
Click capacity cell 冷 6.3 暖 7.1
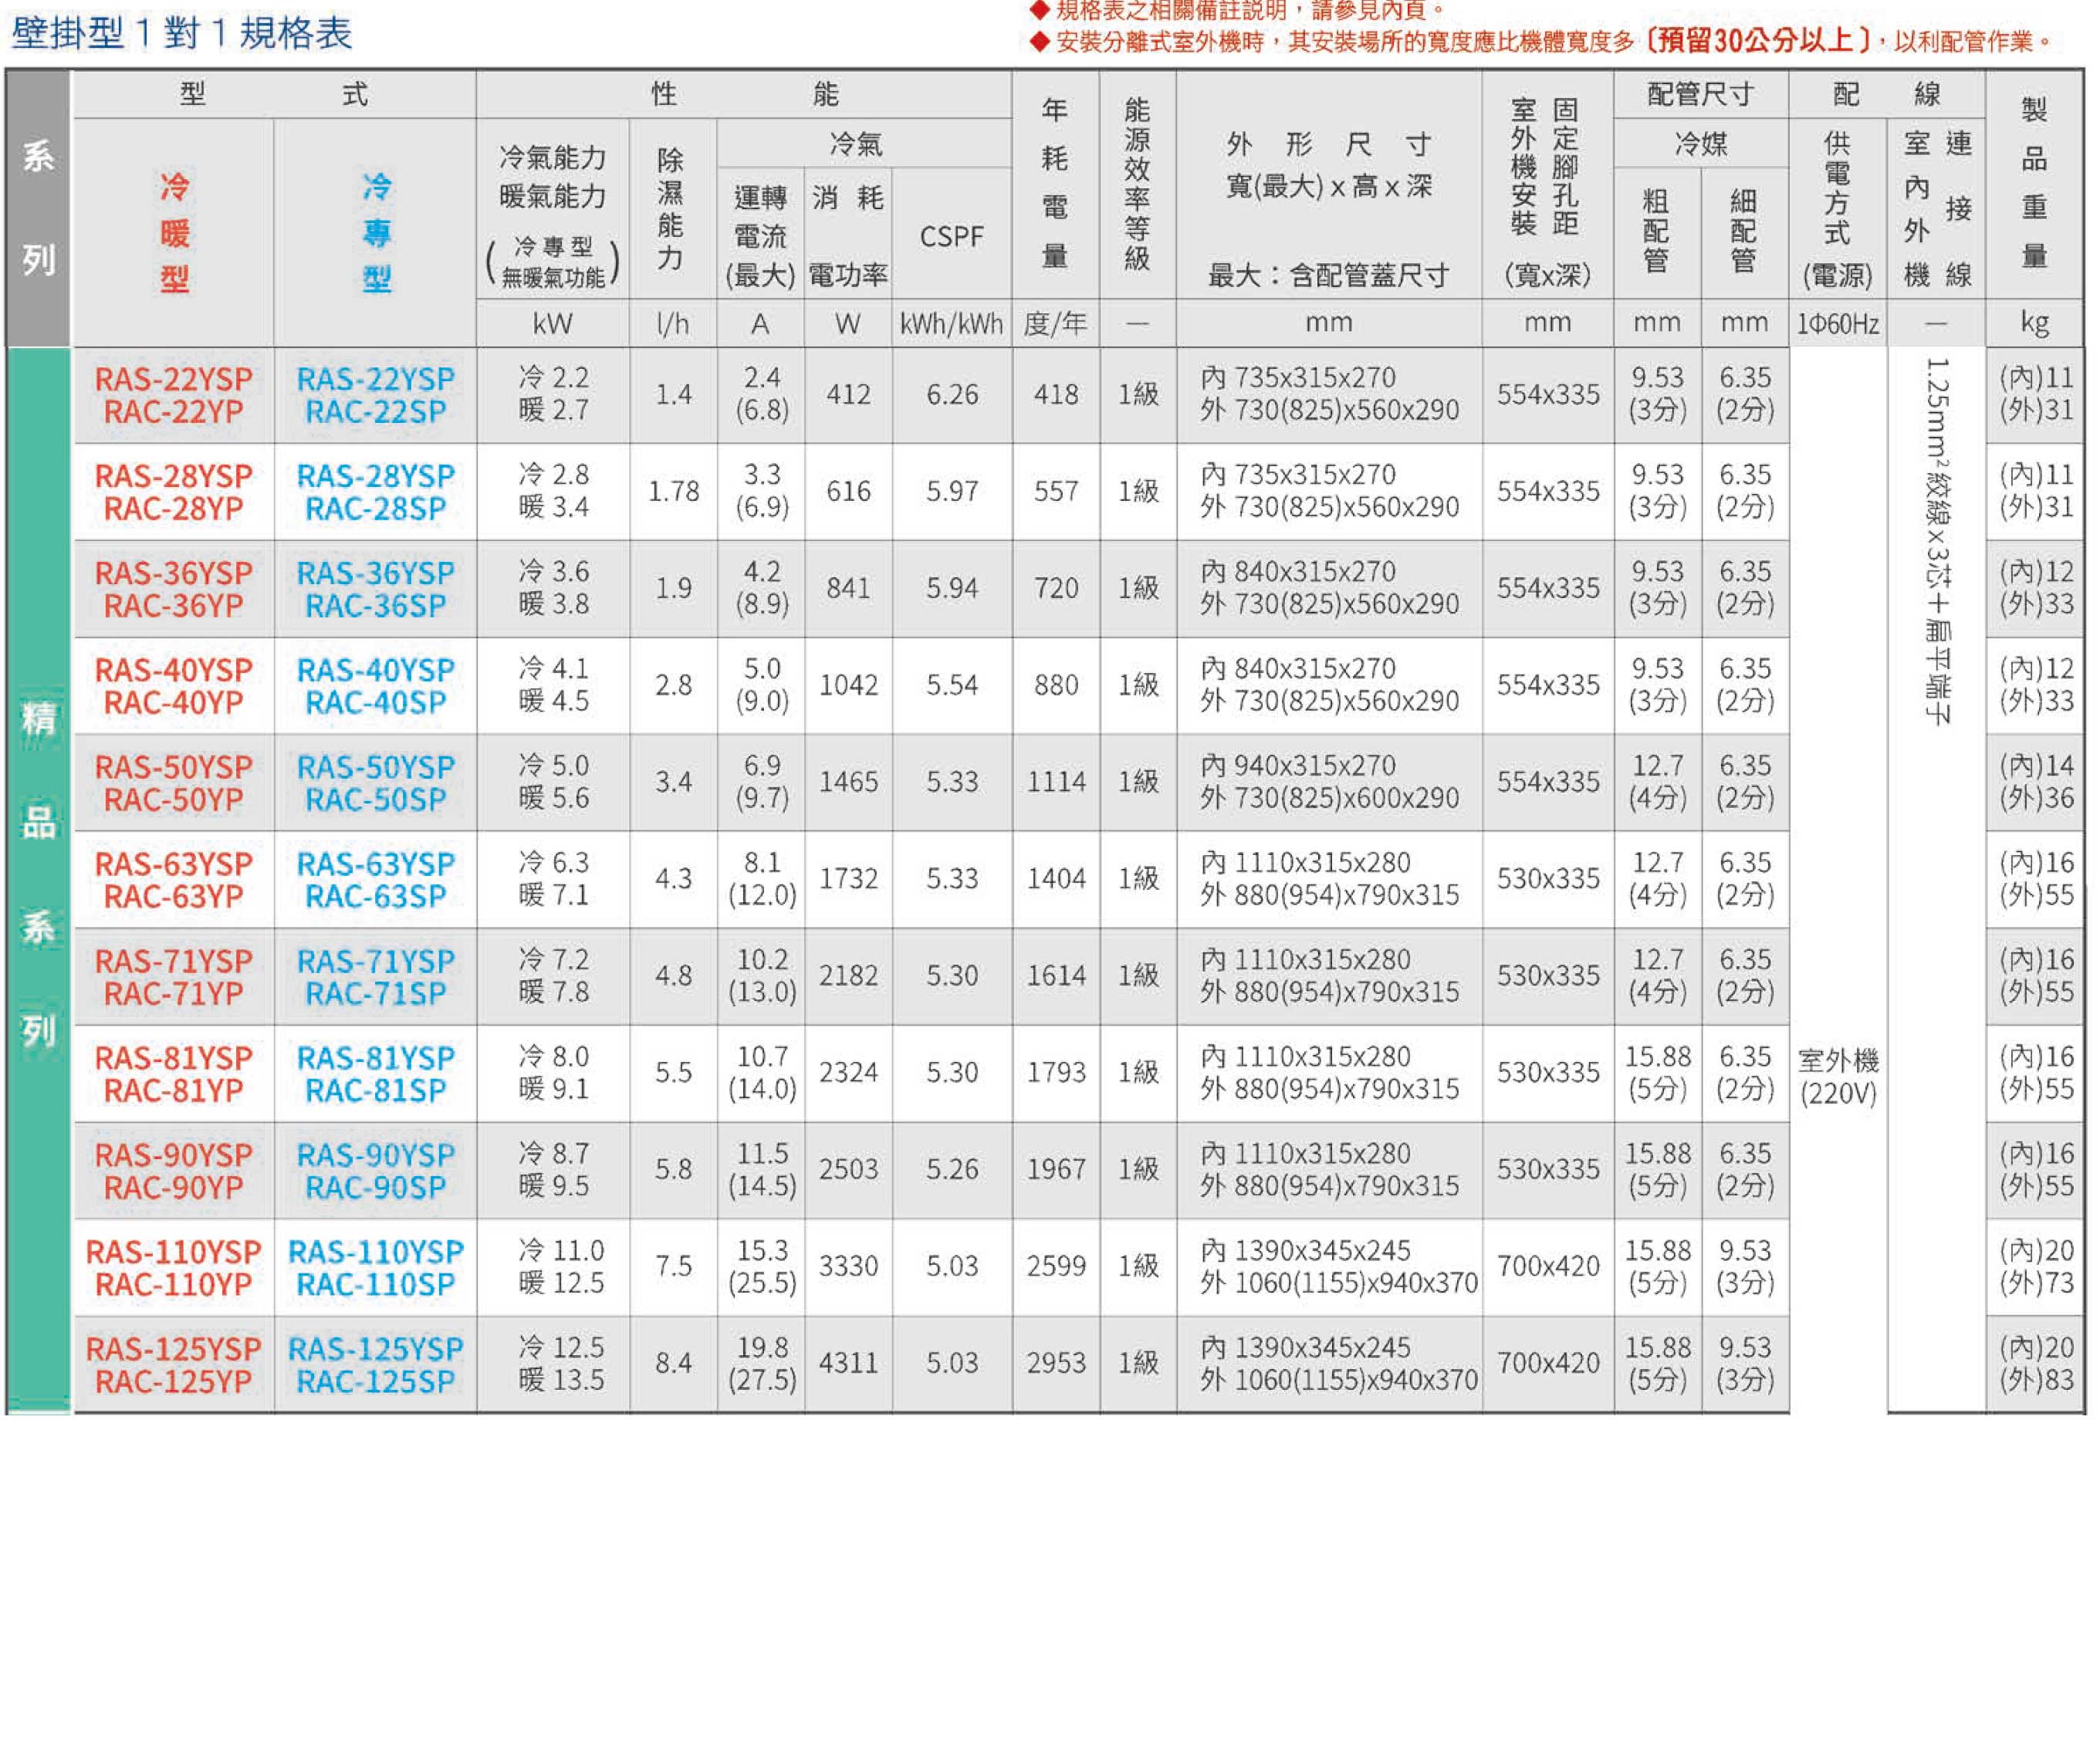[553, 880]
